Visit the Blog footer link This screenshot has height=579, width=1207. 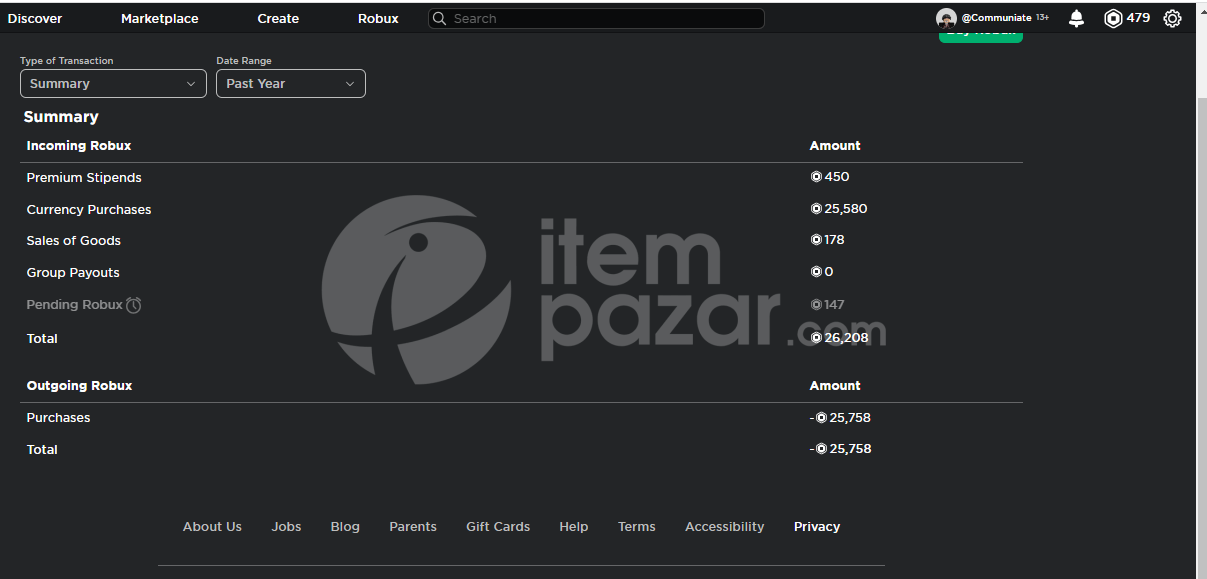(345, 527)
